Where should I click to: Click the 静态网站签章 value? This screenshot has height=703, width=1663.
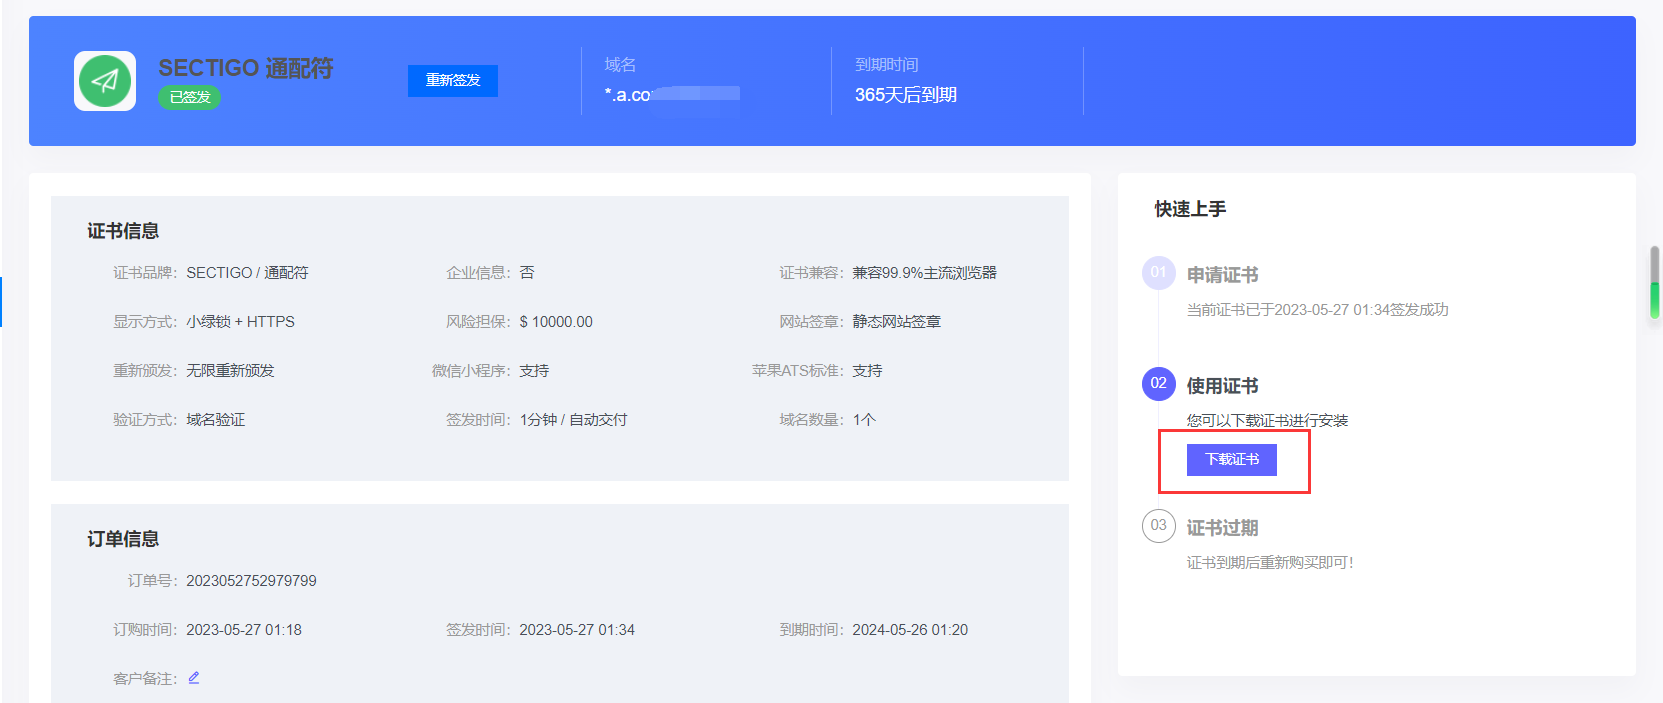pyautogui.click(x=896, y=322)
